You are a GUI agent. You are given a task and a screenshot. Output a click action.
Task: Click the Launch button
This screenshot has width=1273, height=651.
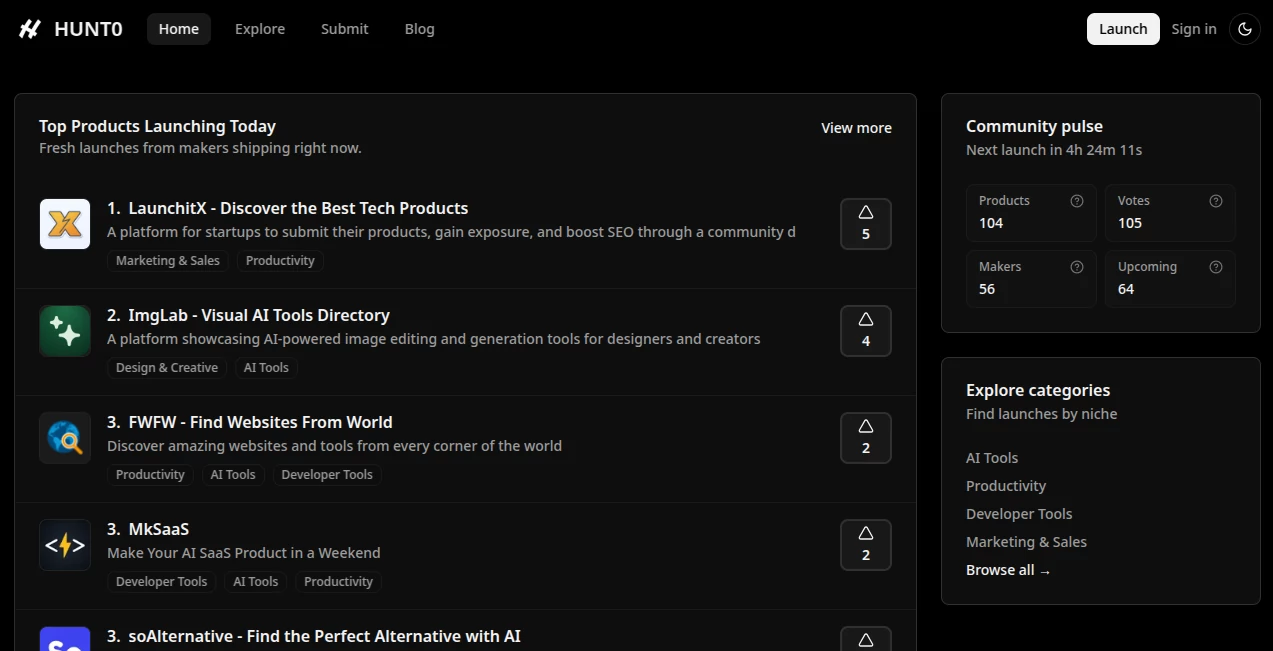tap(1122, 29)
